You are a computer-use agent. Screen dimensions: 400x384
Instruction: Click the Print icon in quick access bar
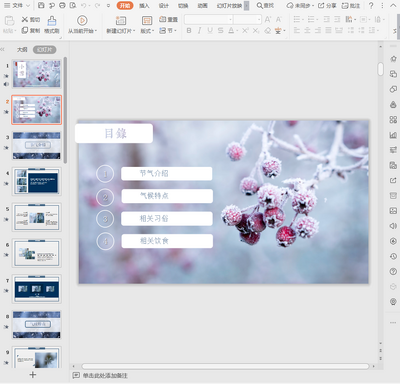click(62, 5)
